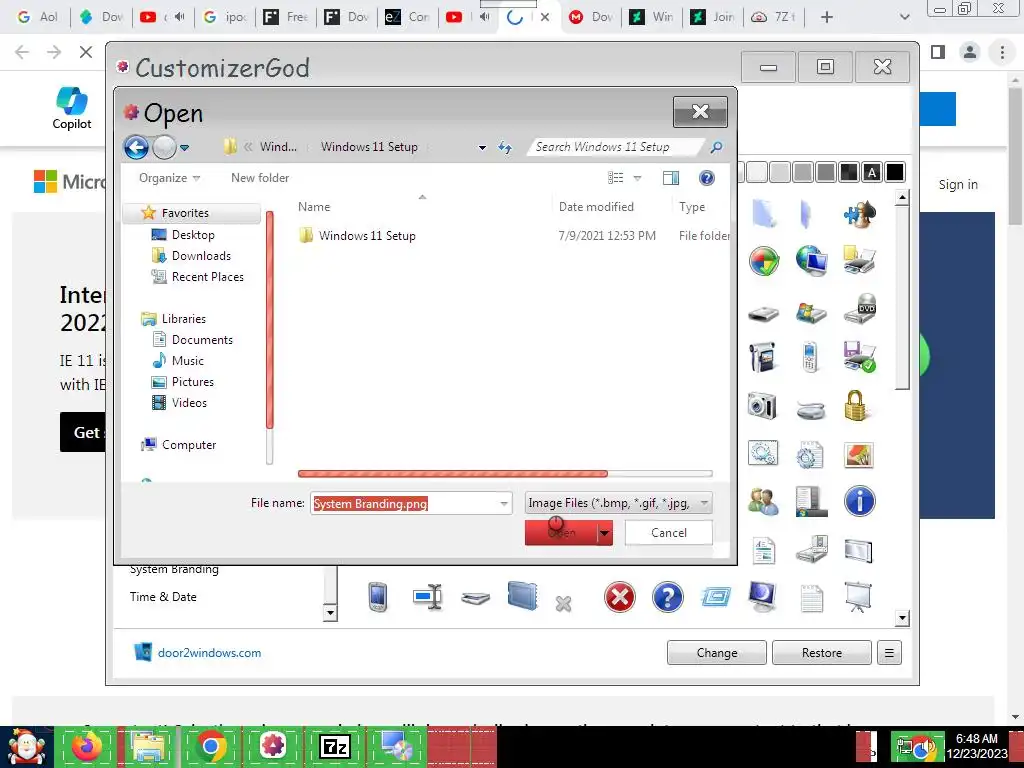Select Desktop in the navigation pane
This screenshot has height=768, width=1024.
click(193, 234)
